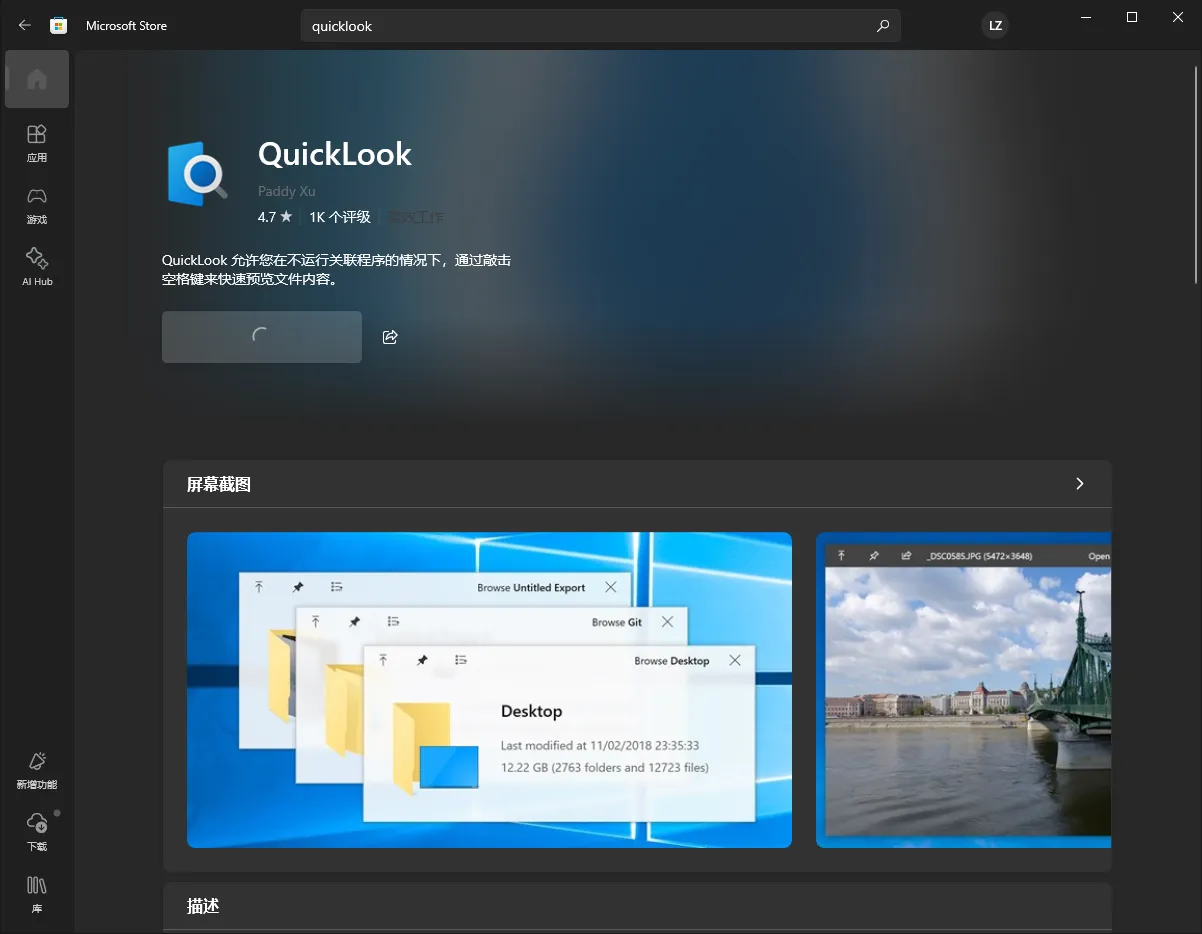The height and width of the screenshot is (934, 1202).
Task: Click the page vertical scrollbar
Action: [1196, 175]
